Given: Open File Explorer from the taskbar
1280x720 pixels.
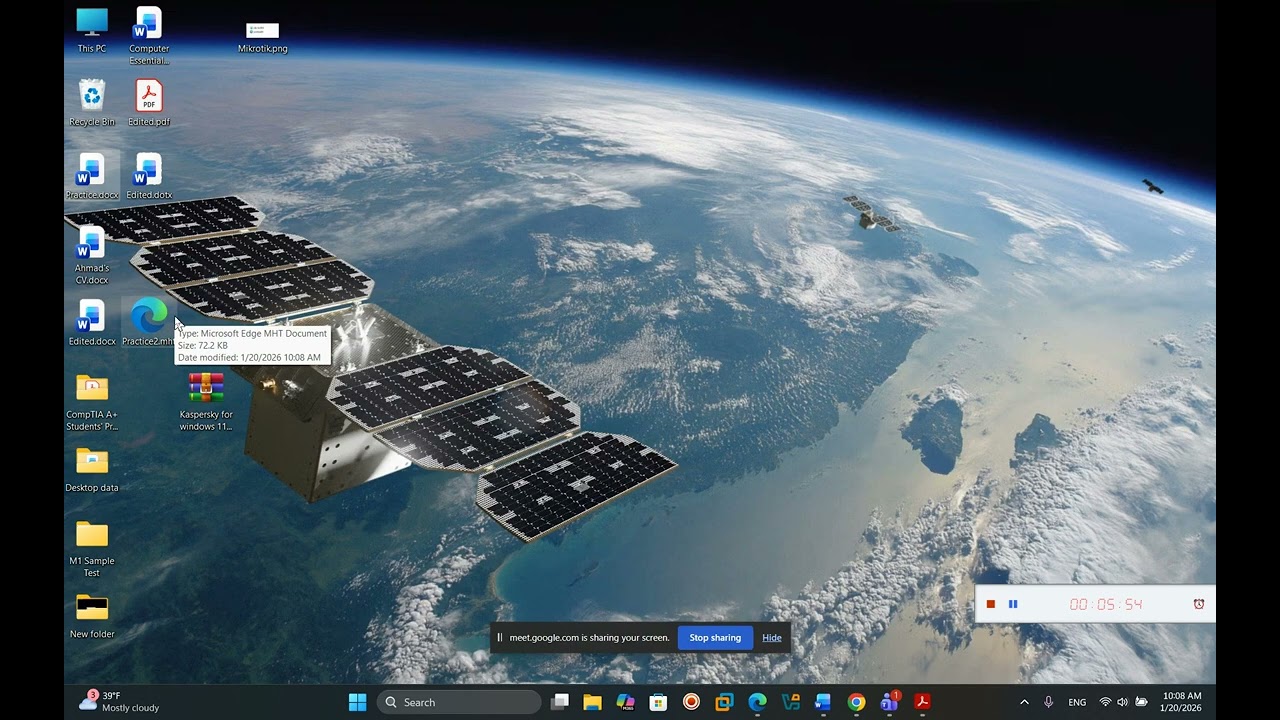Looking at the screenshot, I should (x=592, y=702).
